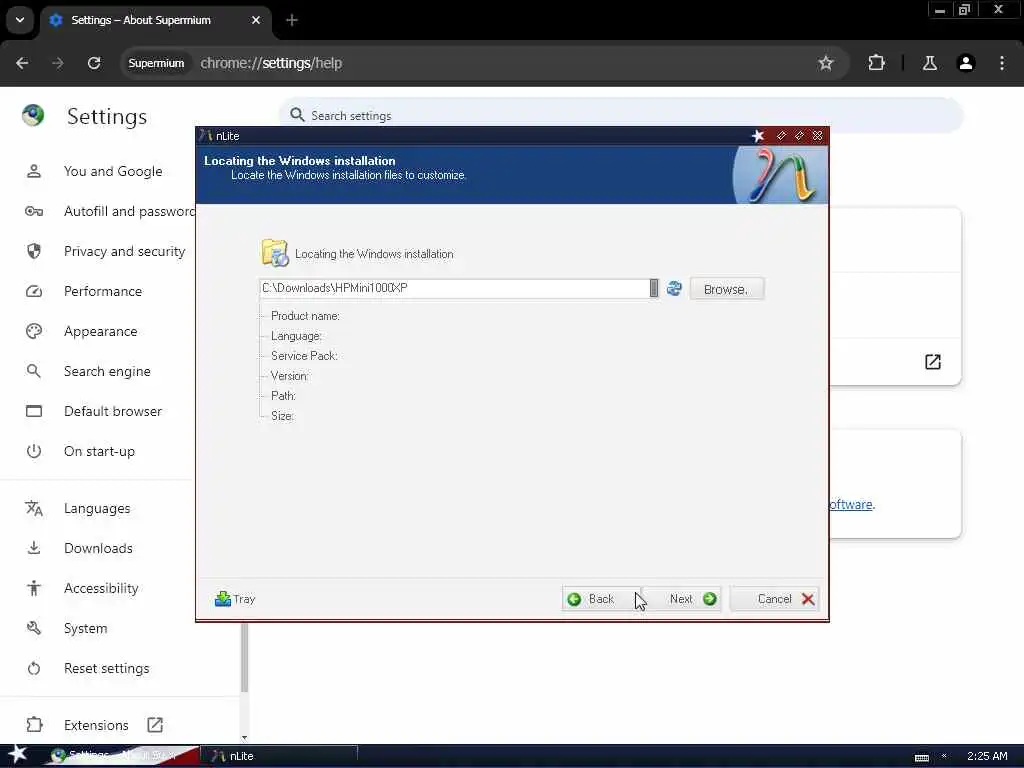The width and height of the screenshot is (1024, 768).
Task: Reload the settings page
Action: 94,63
